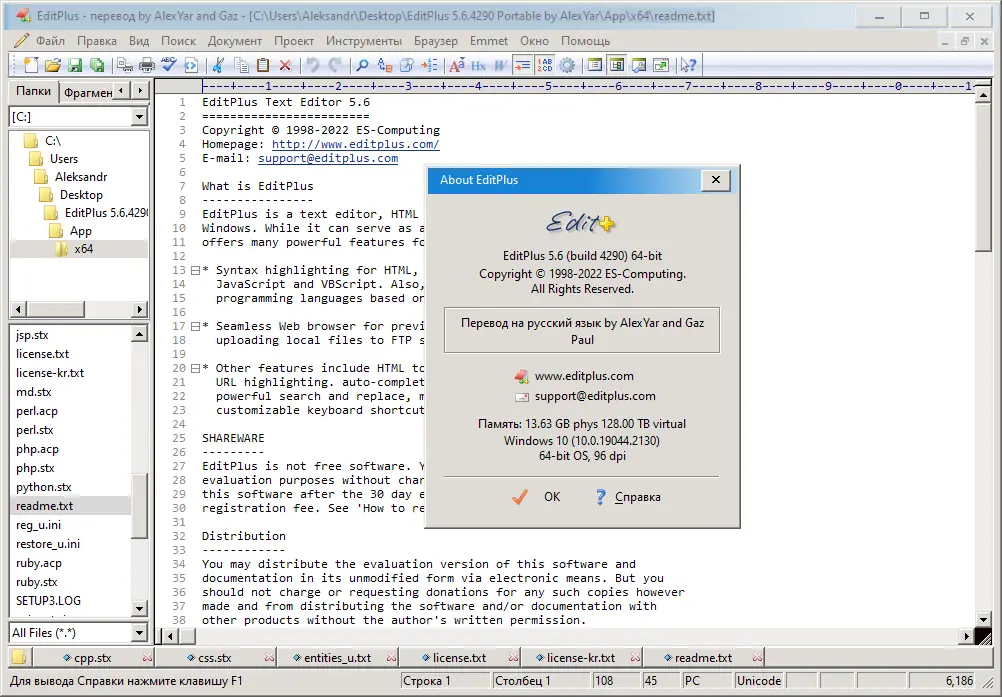Open the Инструменты menu
Image resolution: width=1002 pixels, height=697 pixels.
(x=364, y=41)
